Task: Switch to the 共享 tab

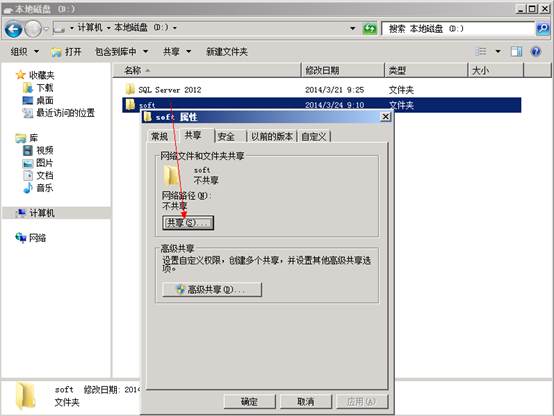Action: click(193, 135)
